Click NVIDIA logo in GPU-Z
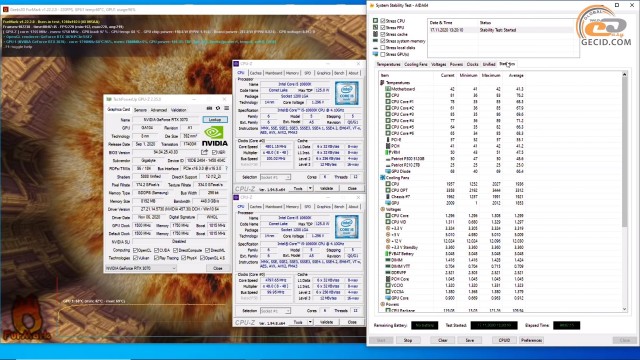640x360 pixels. tap(215, 136)
